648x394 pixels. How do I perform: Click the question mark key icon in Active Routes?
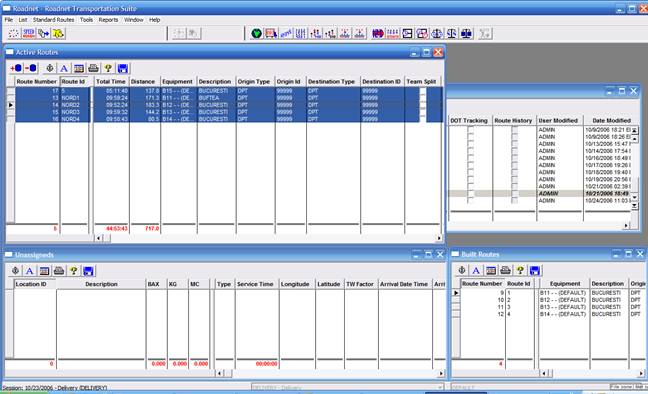point(108,68)
